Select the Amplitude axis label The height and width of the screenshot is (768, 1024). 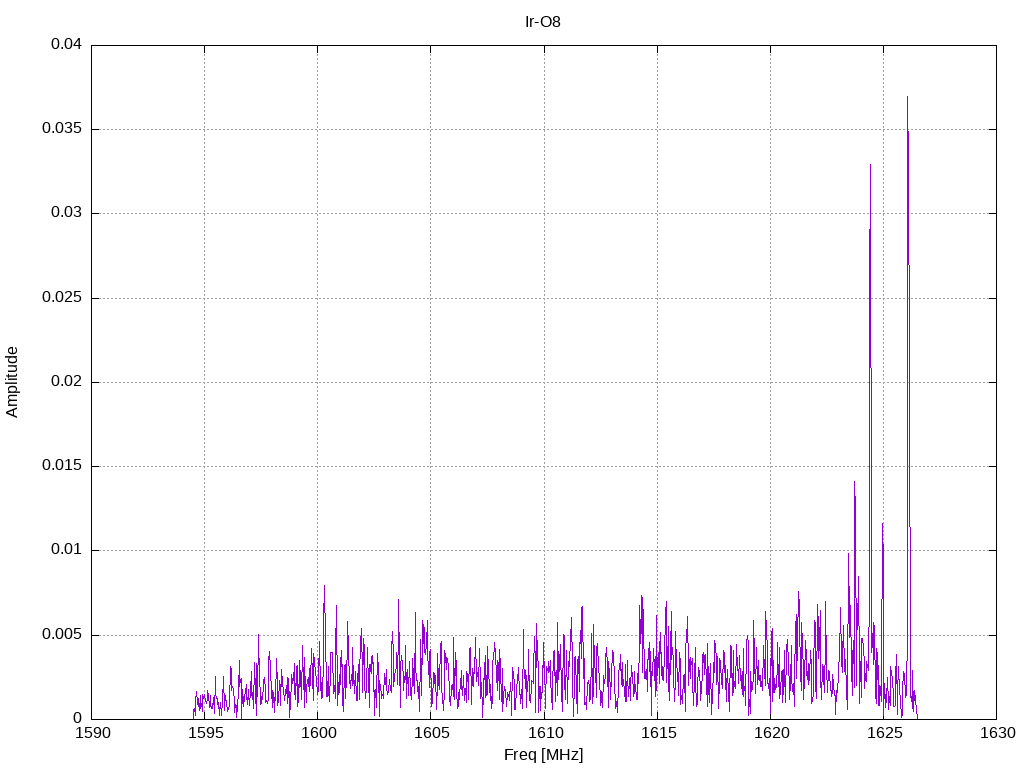pos(12,382)
